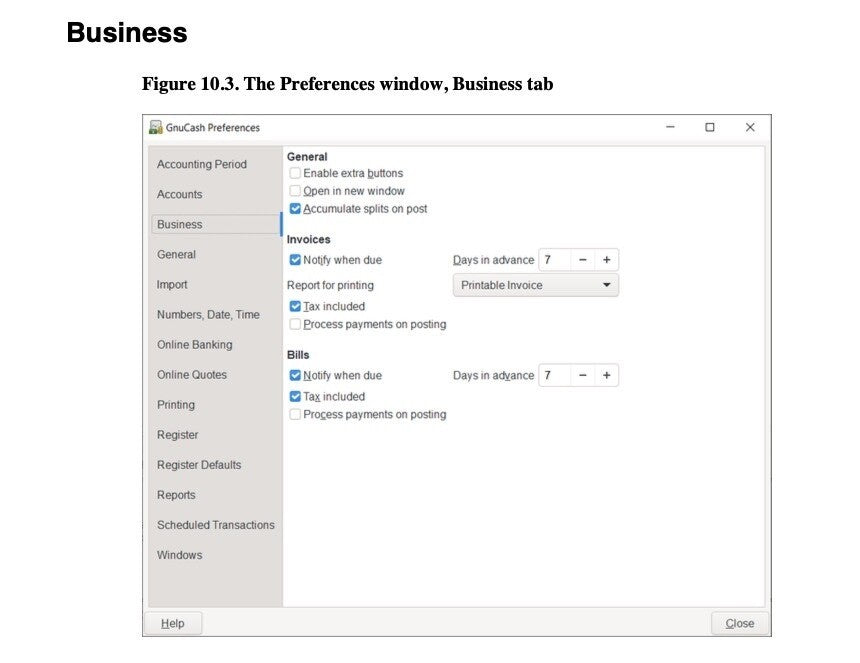The width and height of the screenshot is (860, 663).
Task: Click the Close button
Action: (x=739, y=622)
